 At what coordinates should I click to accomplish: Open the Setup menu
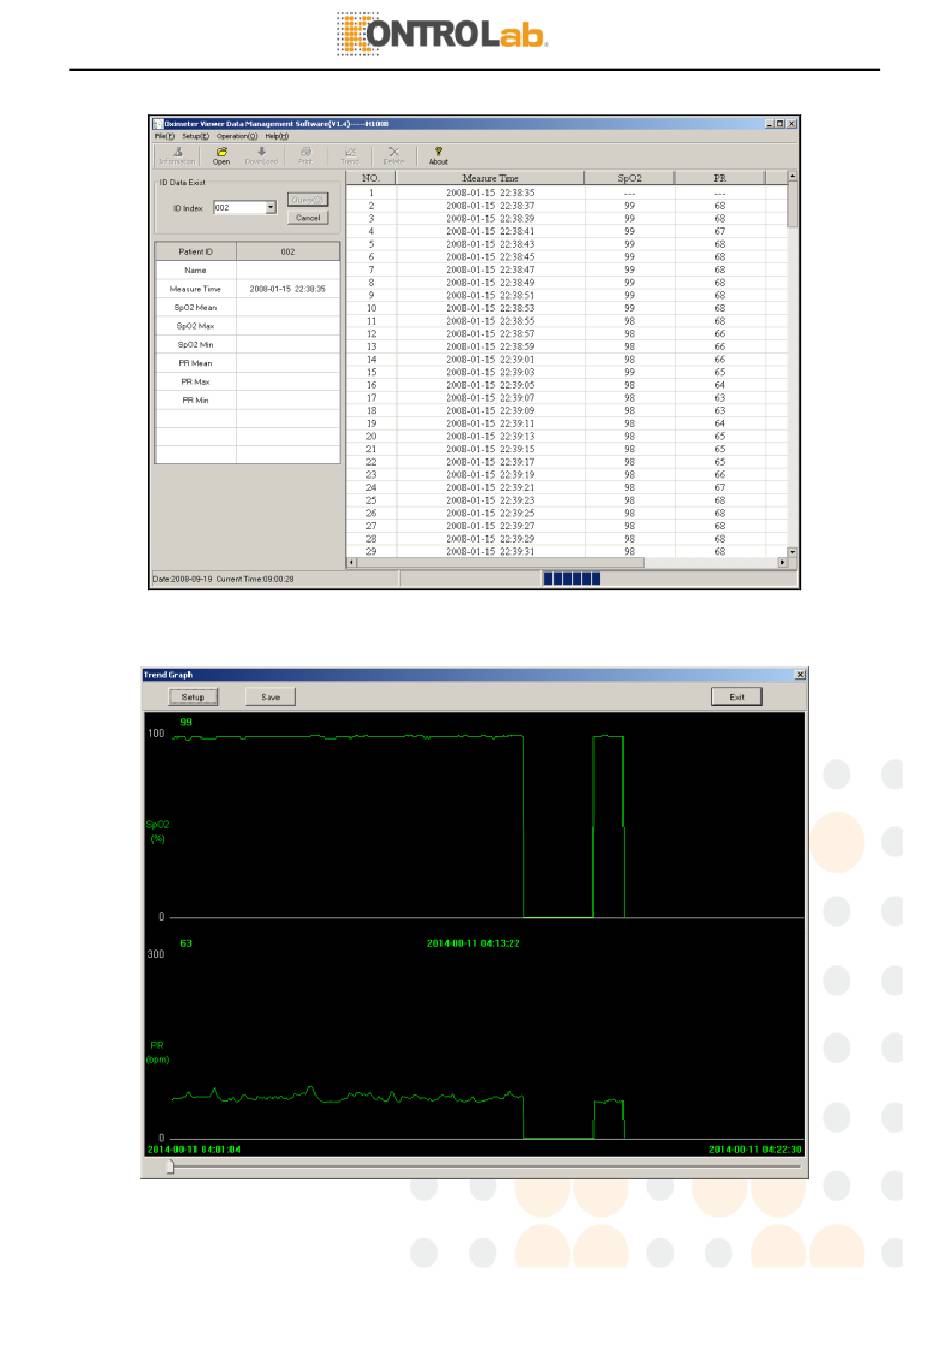pos(195,136)
